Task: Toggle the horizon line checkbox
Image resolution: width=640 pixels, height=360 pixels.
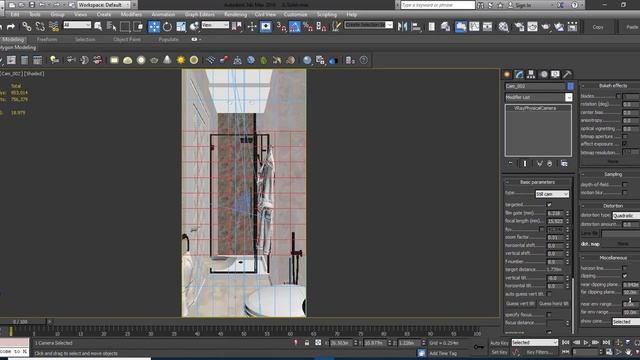Action: point(625,268)
